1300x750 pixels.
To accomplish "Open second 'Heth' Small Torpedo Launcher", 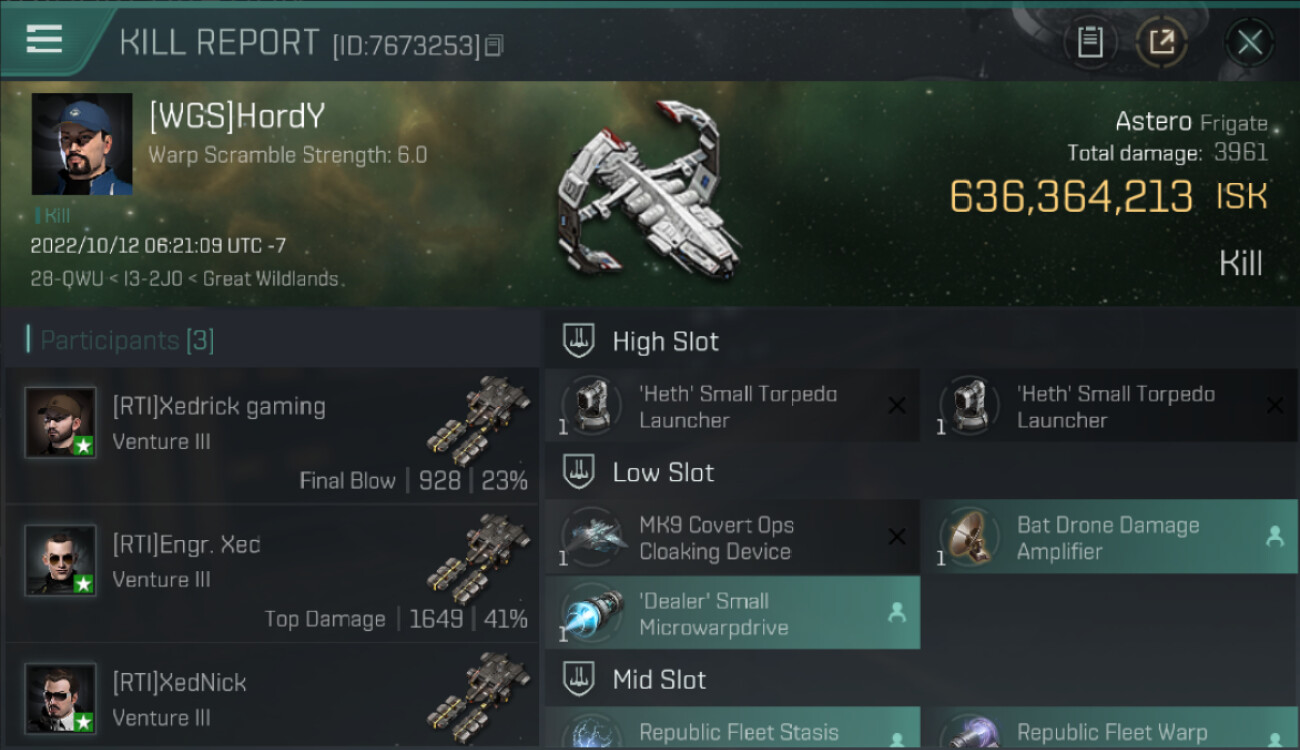I will click(1109, 406).
